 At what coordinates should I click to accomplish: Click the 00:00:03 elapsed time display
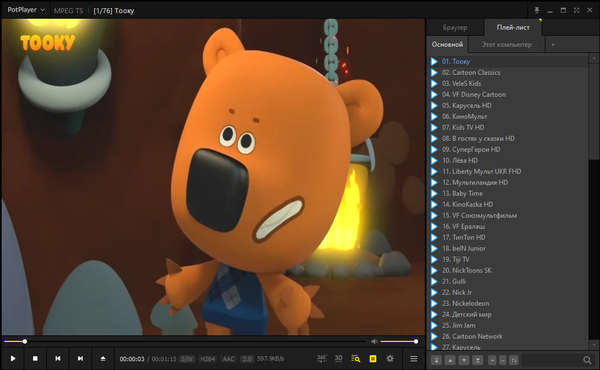132,359
